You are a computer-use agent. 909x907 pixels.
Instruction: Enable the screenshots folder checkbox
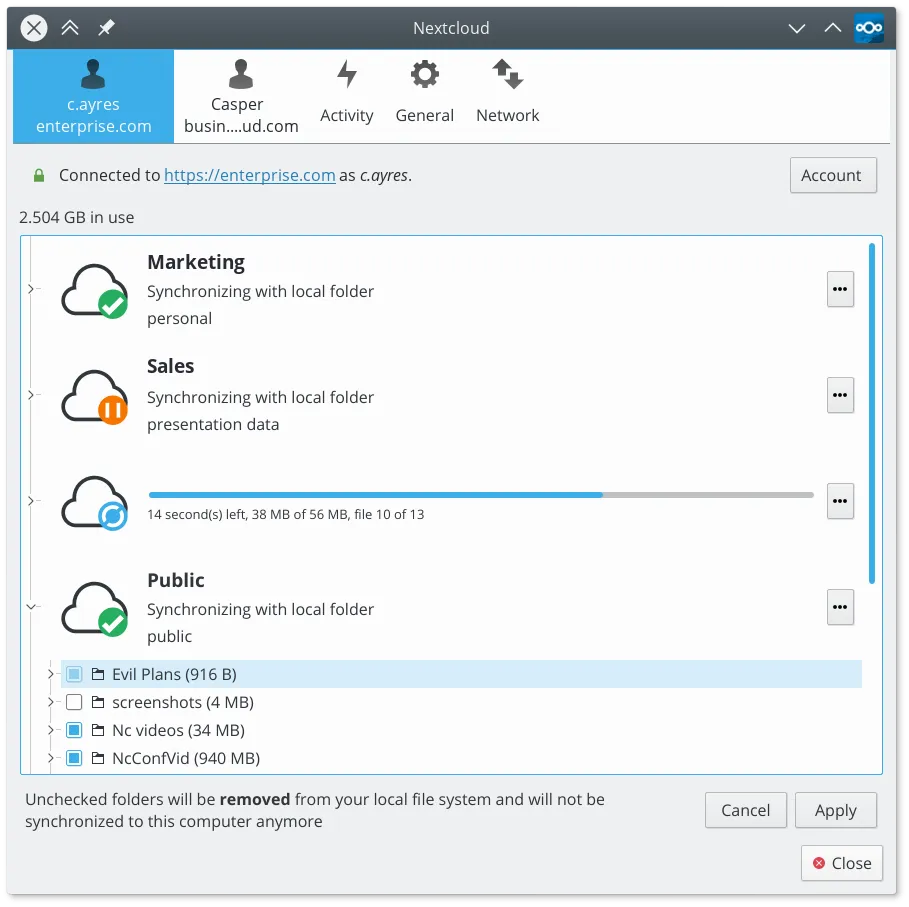point(74,702)
